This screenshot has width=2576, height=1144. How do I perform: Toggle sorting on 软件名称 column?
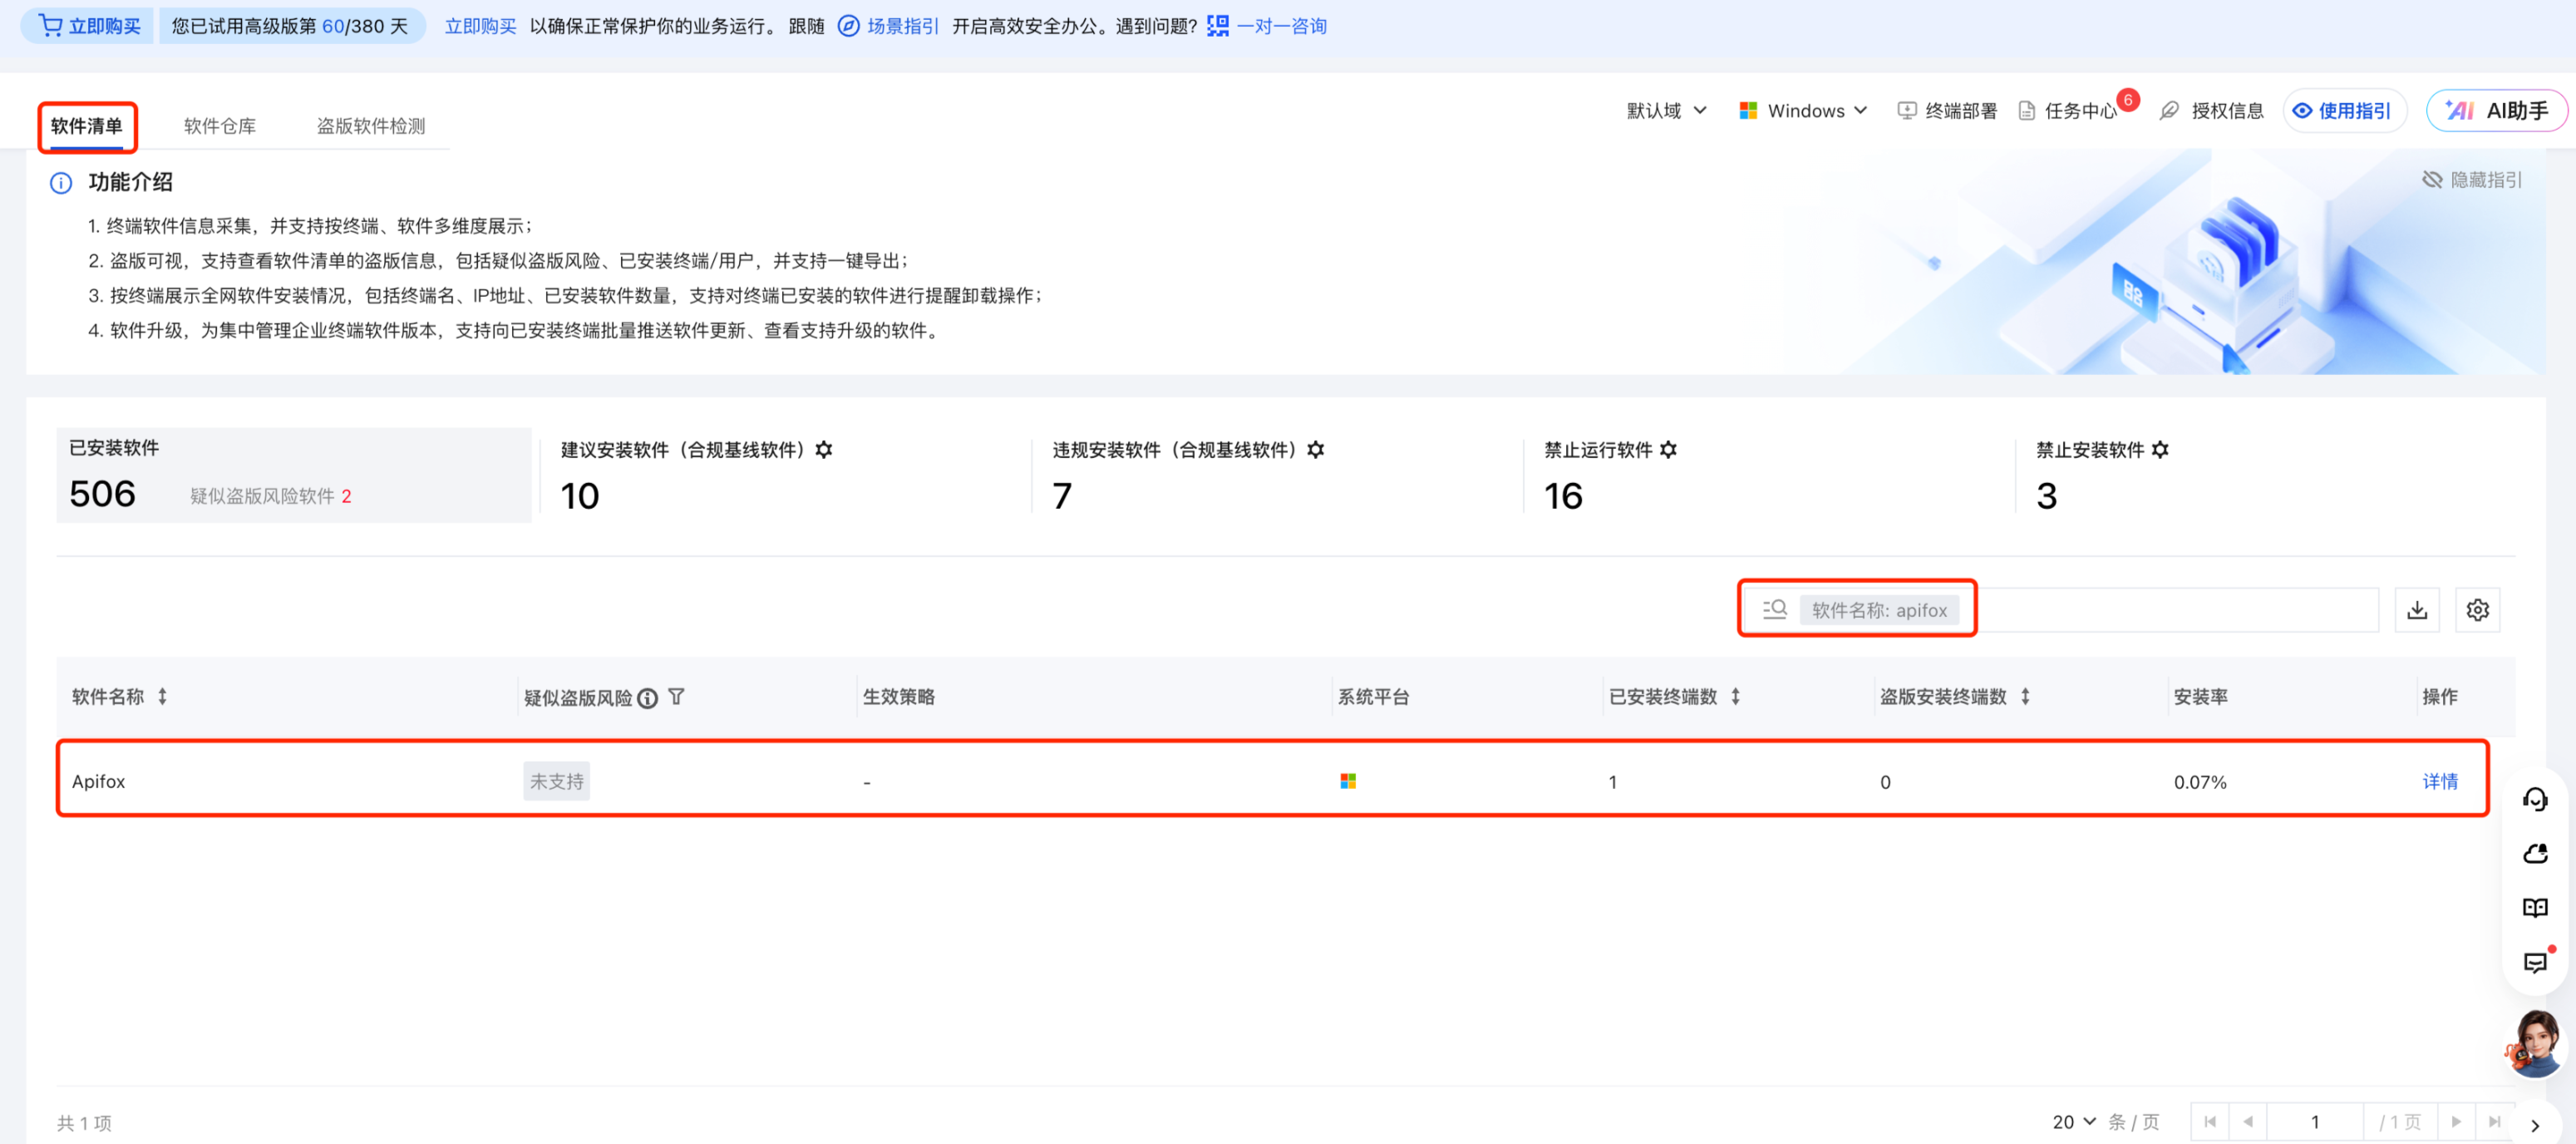pyautogui.click(x=163, y=697)
